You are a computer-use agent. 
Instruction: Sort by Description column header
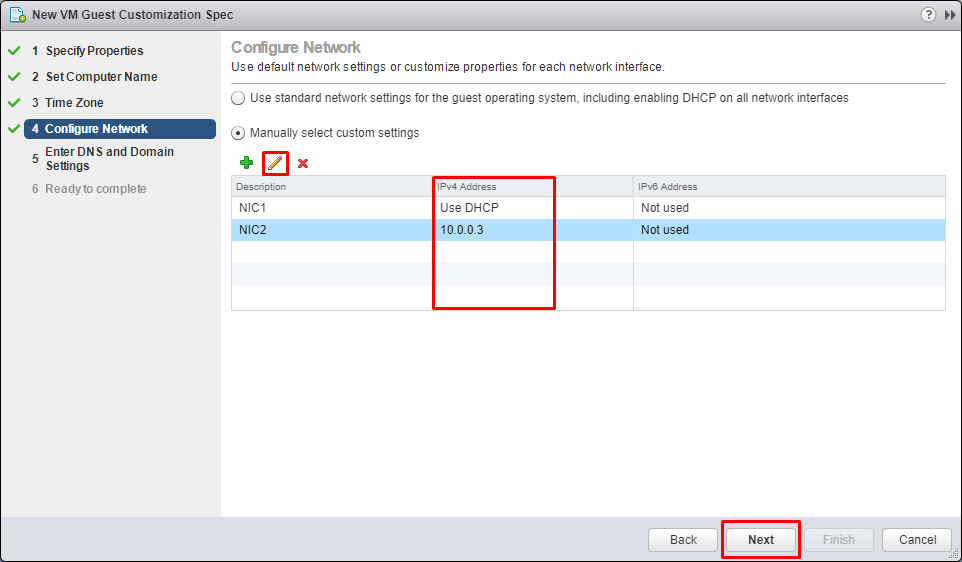click(x=332, y=187)
